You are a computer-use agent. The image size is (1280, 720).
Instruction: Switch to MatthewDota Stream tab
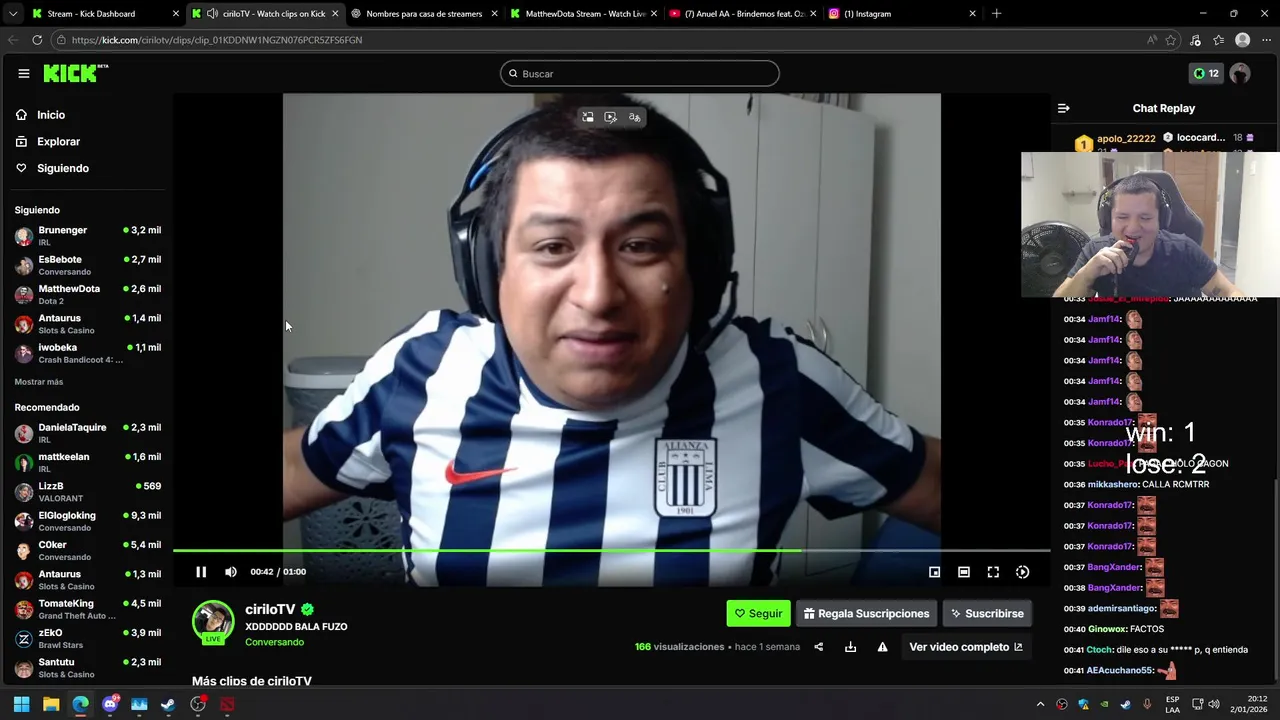coord(585,14)
